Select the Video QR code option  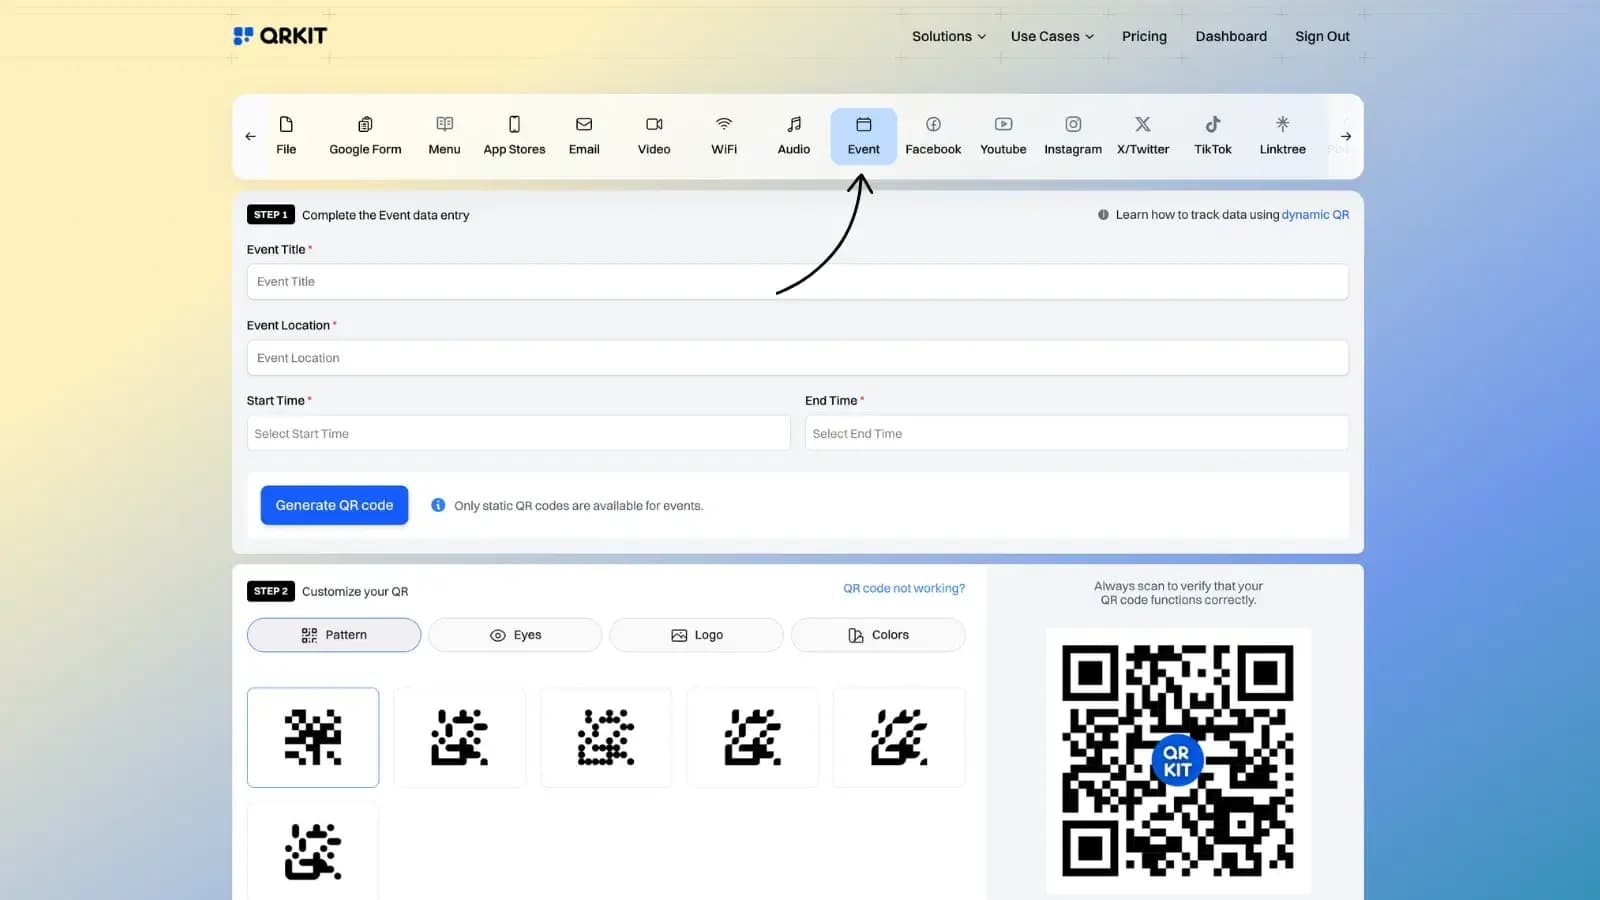(653, 135)
